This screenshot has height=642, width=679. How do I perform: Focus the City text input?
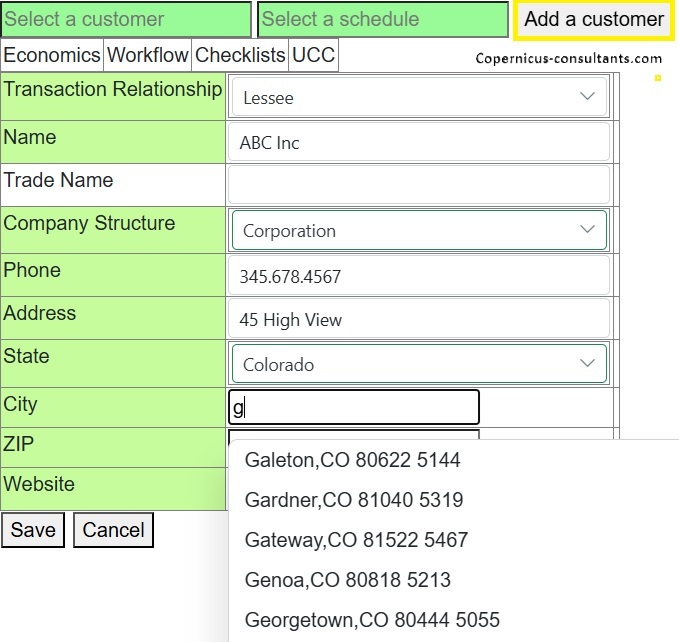(354, 407)
